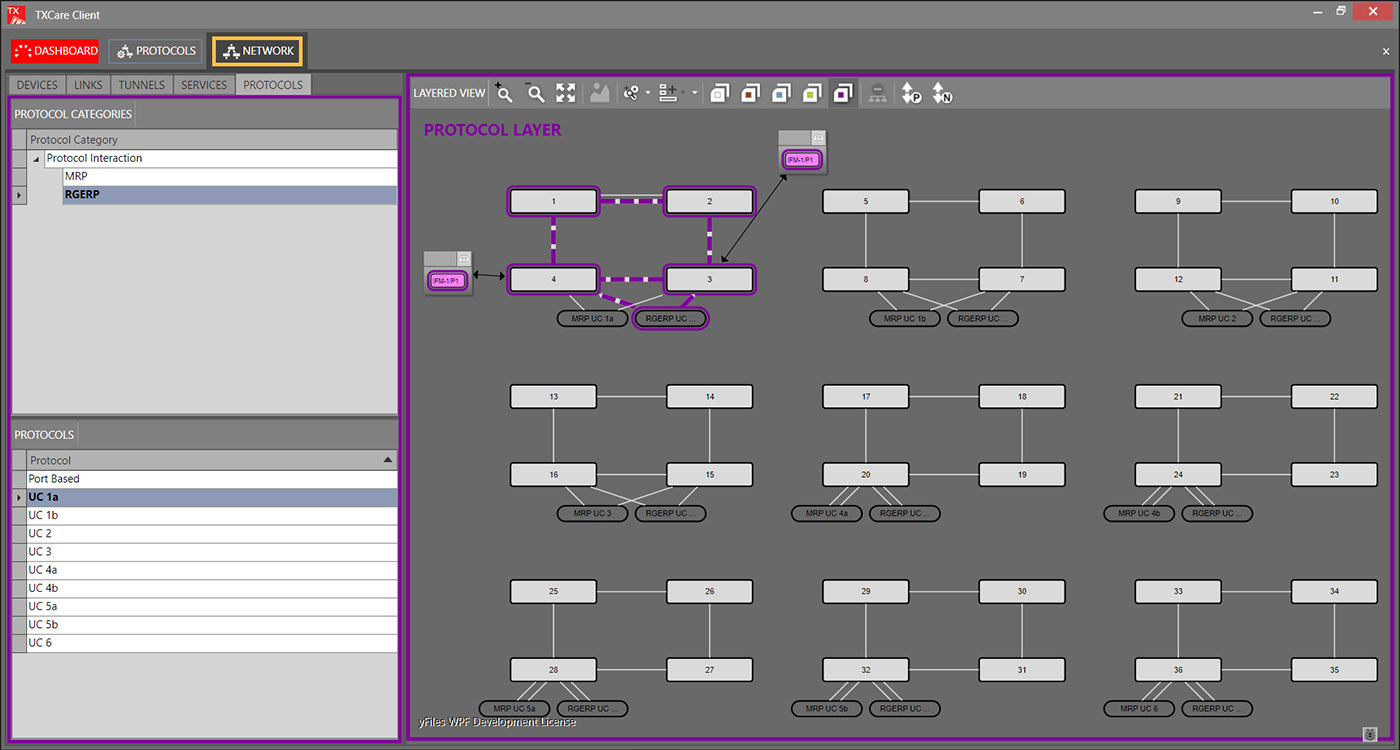Viewport: 1400px width, 750px height.
Task: Click network node 3
Action: point(710,279)
